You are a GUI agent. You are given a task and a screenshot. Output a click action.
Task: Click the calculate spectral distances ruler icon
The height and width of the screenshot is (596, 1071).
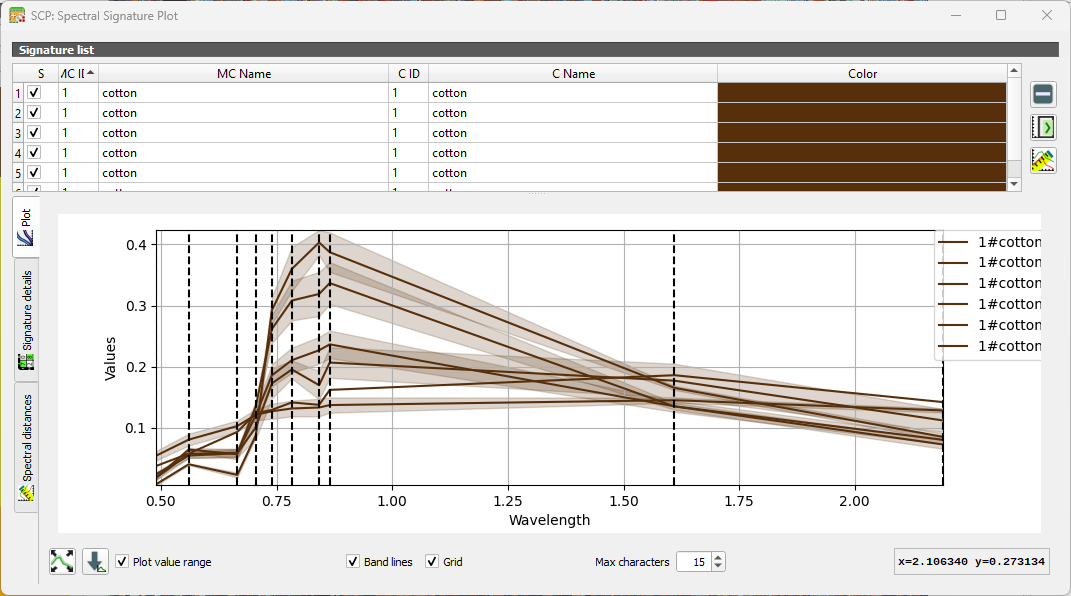1043,160
